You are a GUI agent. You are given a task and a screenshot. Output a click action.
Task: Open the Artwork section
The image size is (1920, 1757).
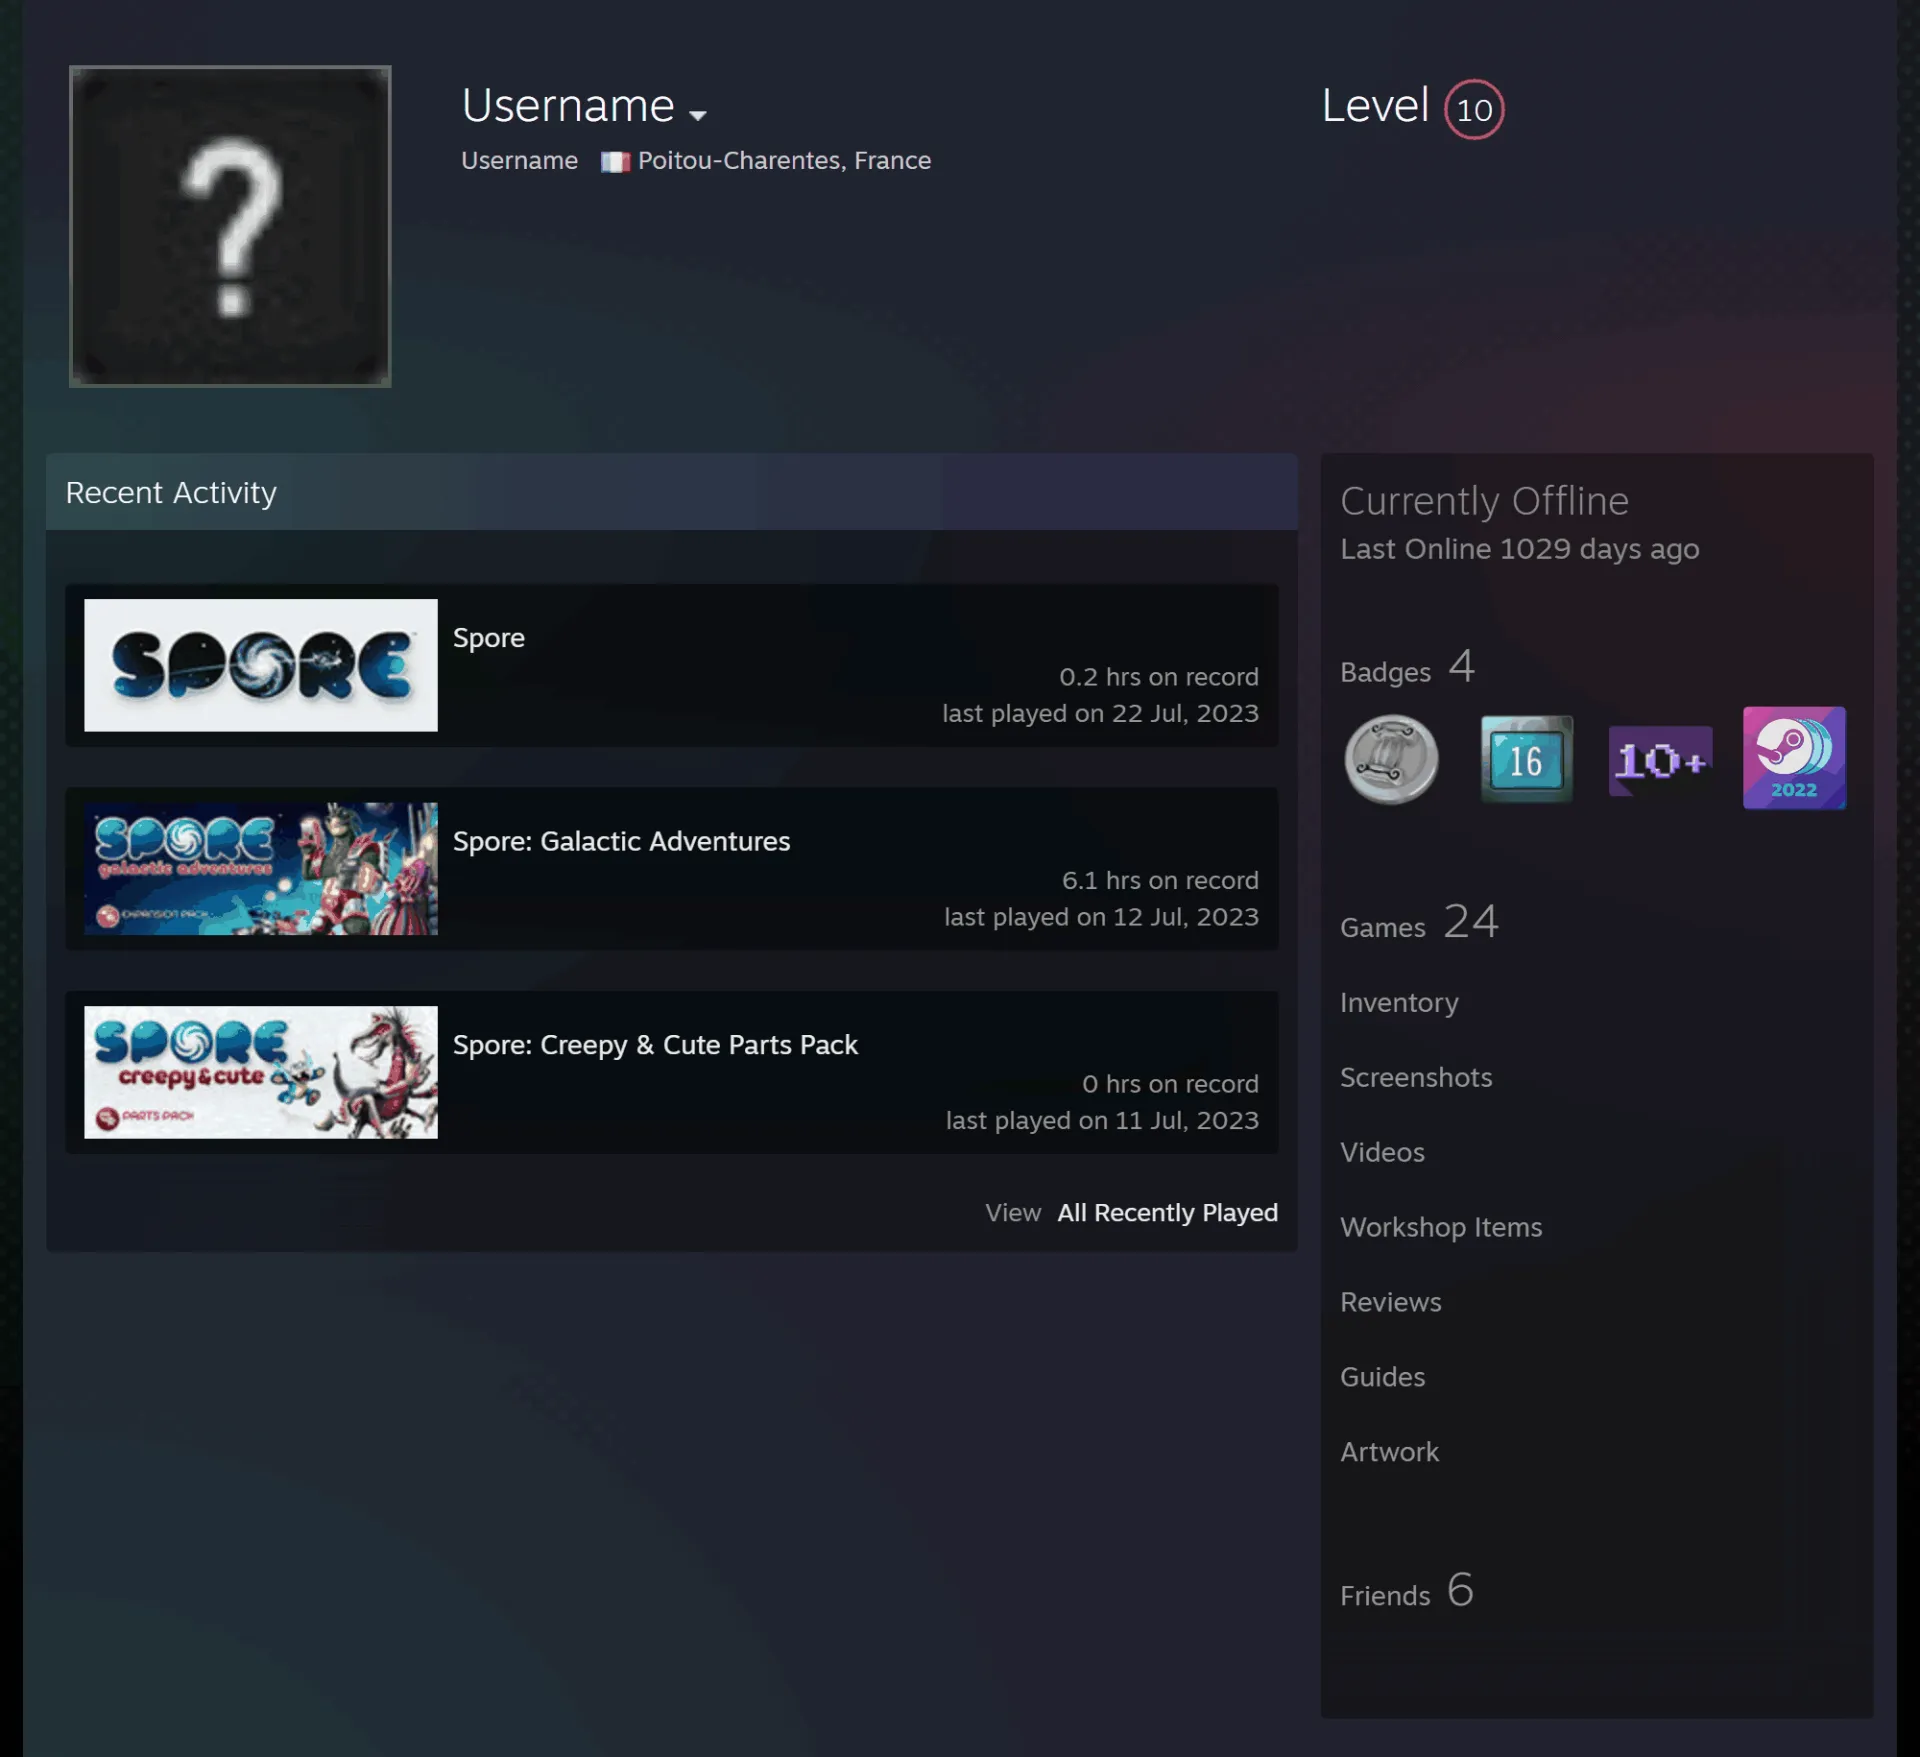pyautogui.click(x=1389, y=1452)
